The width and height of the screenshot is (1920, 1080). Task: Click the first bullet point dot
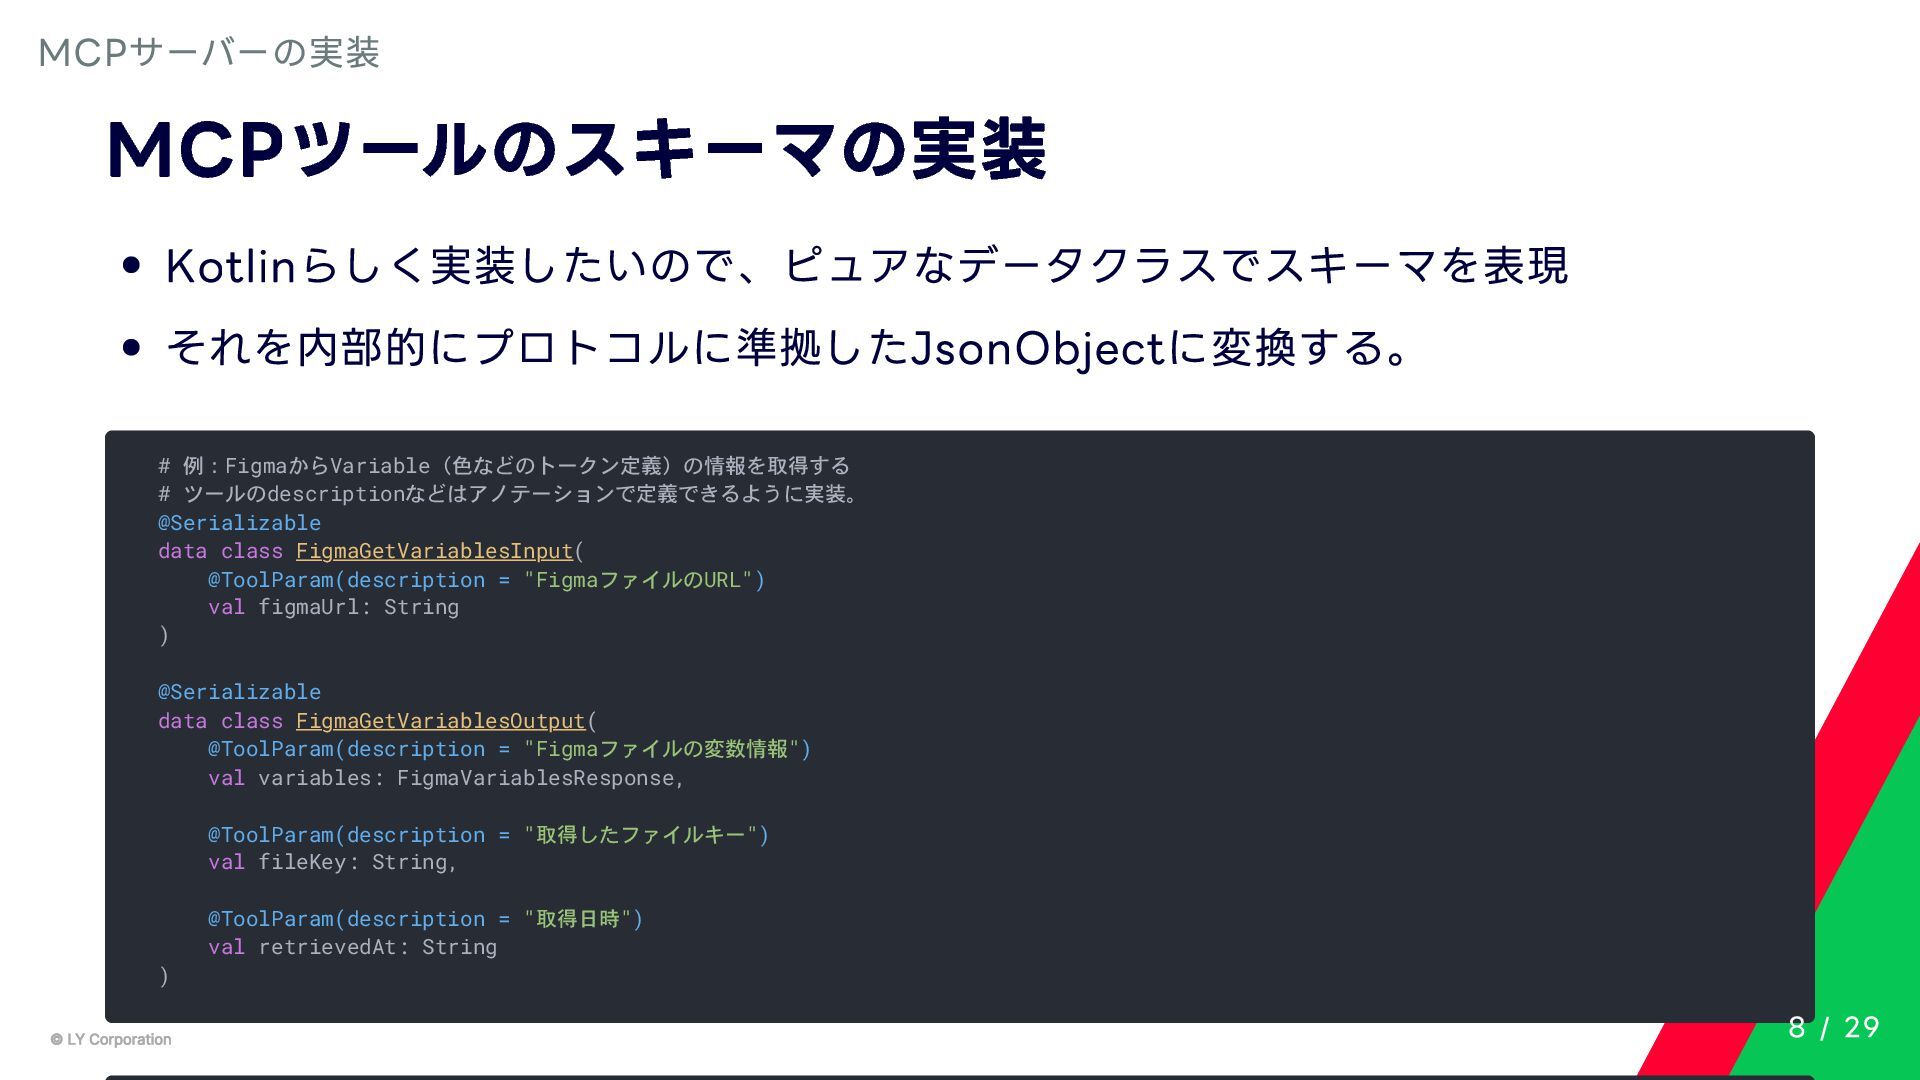point(131,266)
